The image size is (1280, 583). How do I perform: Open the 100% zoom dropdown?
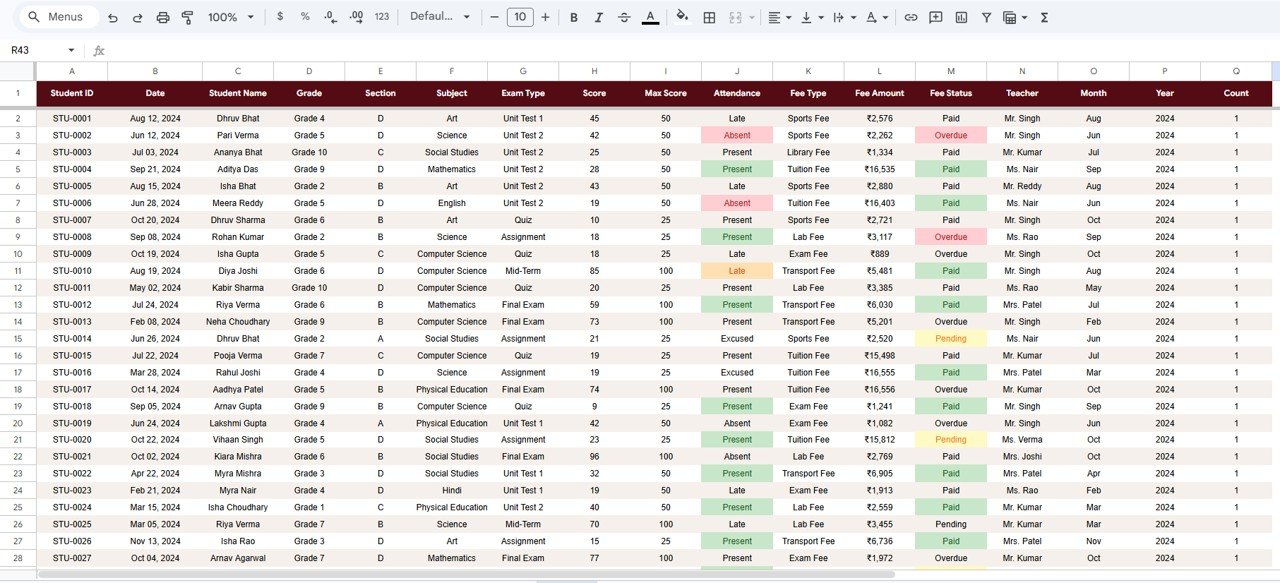click(x=231, y=17)
